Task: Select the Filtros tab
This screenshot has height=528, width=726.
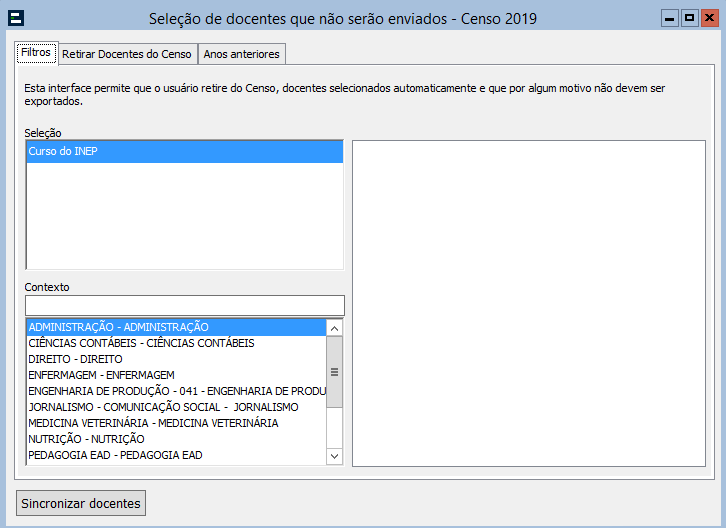Action: (36, 53)
